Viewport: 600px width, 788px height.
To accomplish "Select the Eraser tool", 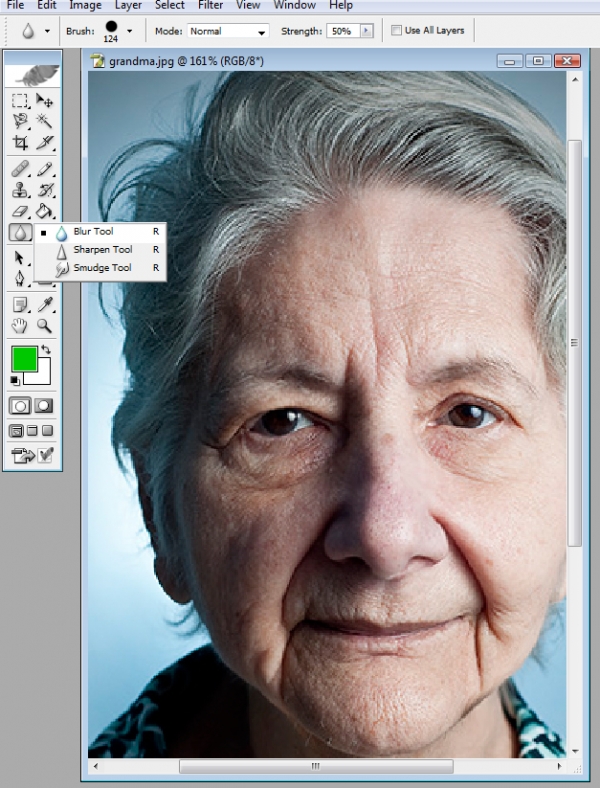I will coord(20,211).
